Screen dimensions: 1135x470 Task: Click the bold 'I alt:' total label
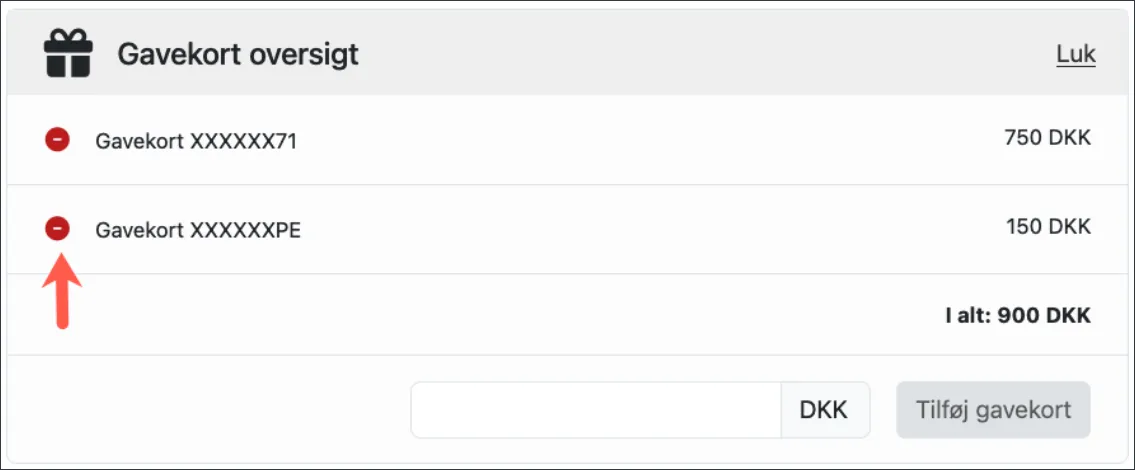tap(969, 316)
